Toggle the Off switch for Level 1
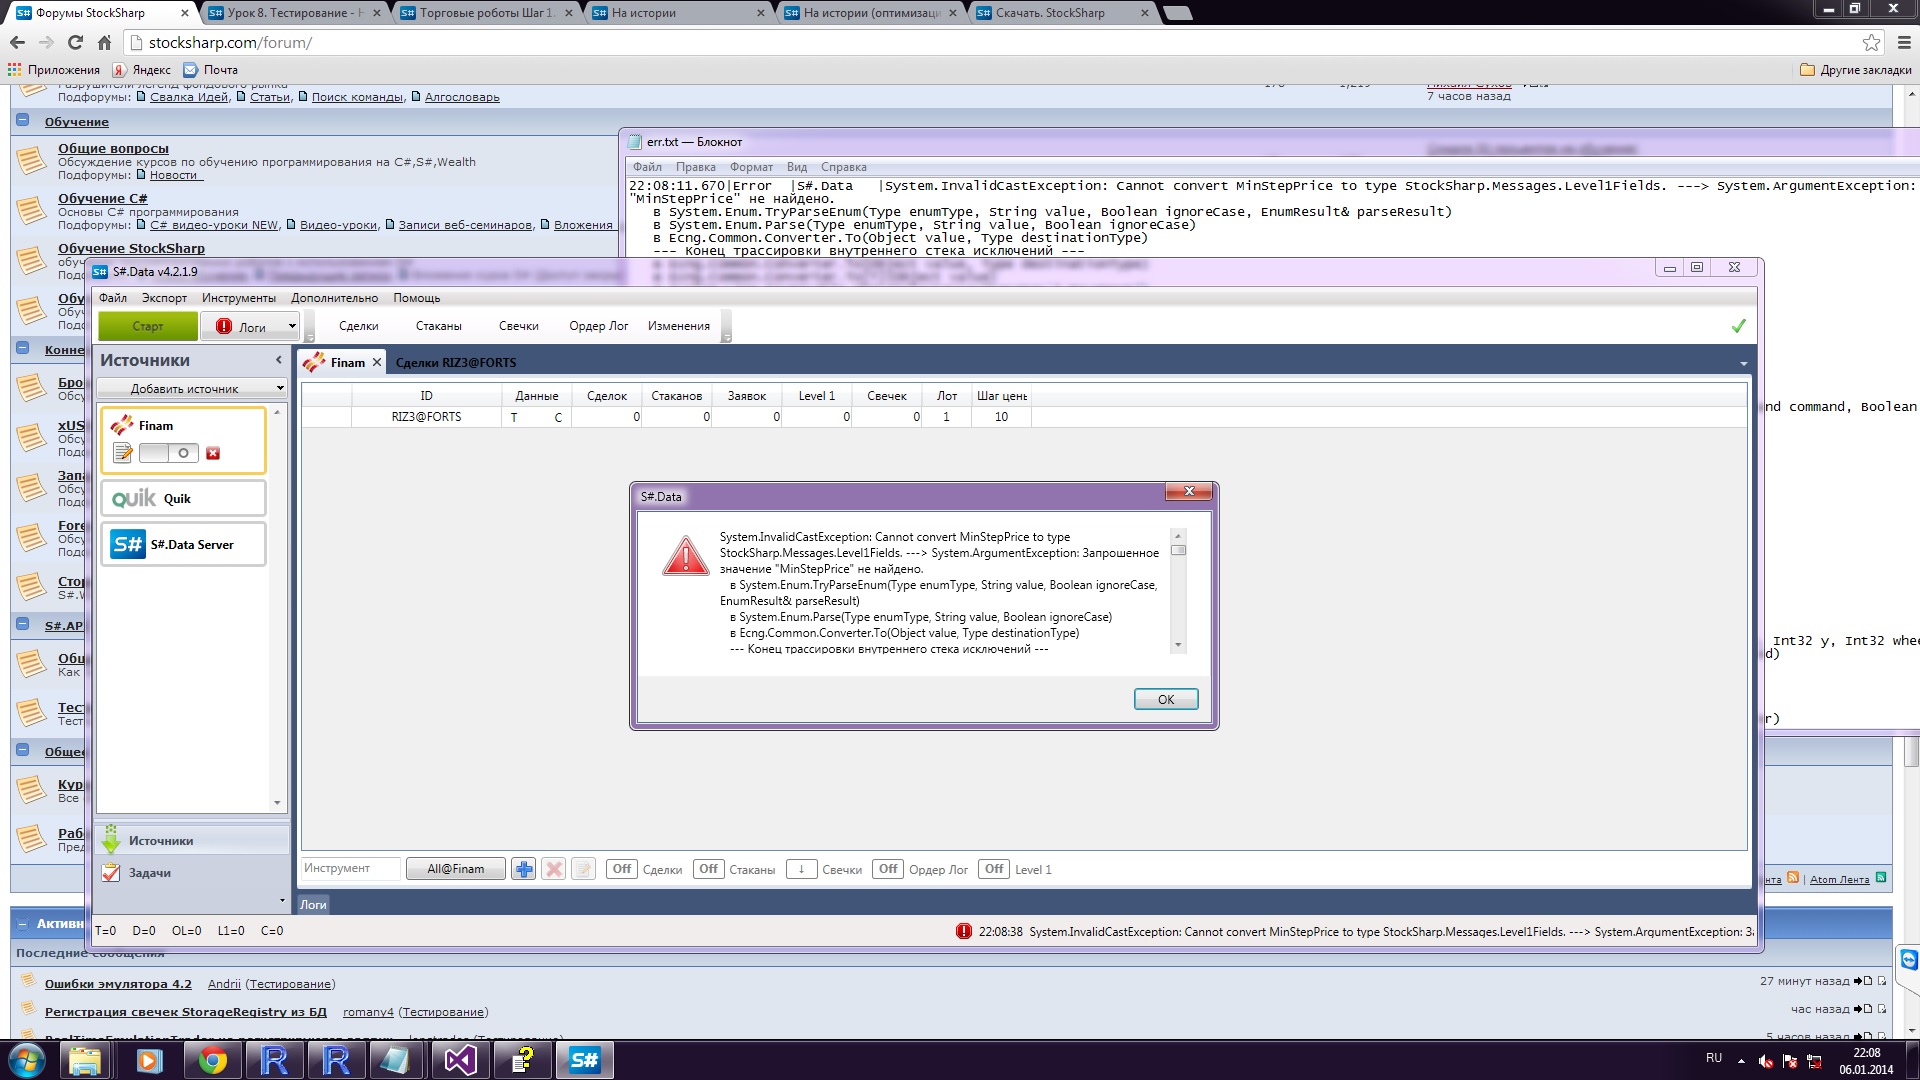 tap(993, 869)
